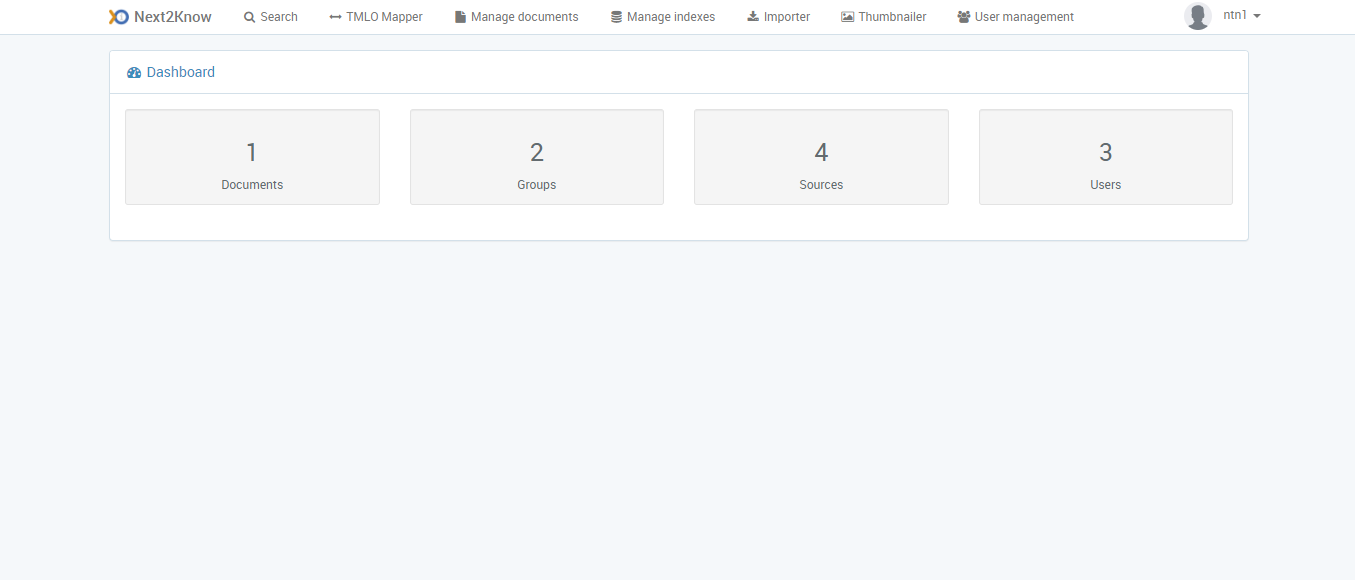Open the ntn1 account menu
This screenshot has height=580, width=1355.
[1235, 16]
